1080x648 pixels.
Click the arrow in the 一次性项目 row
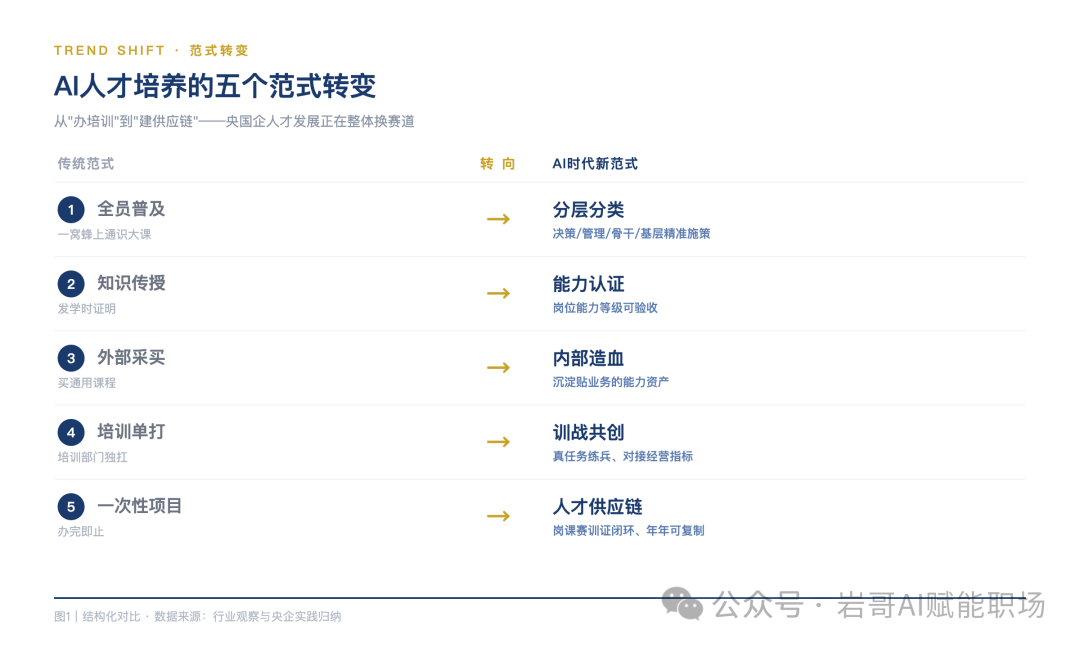pos(498,516)
